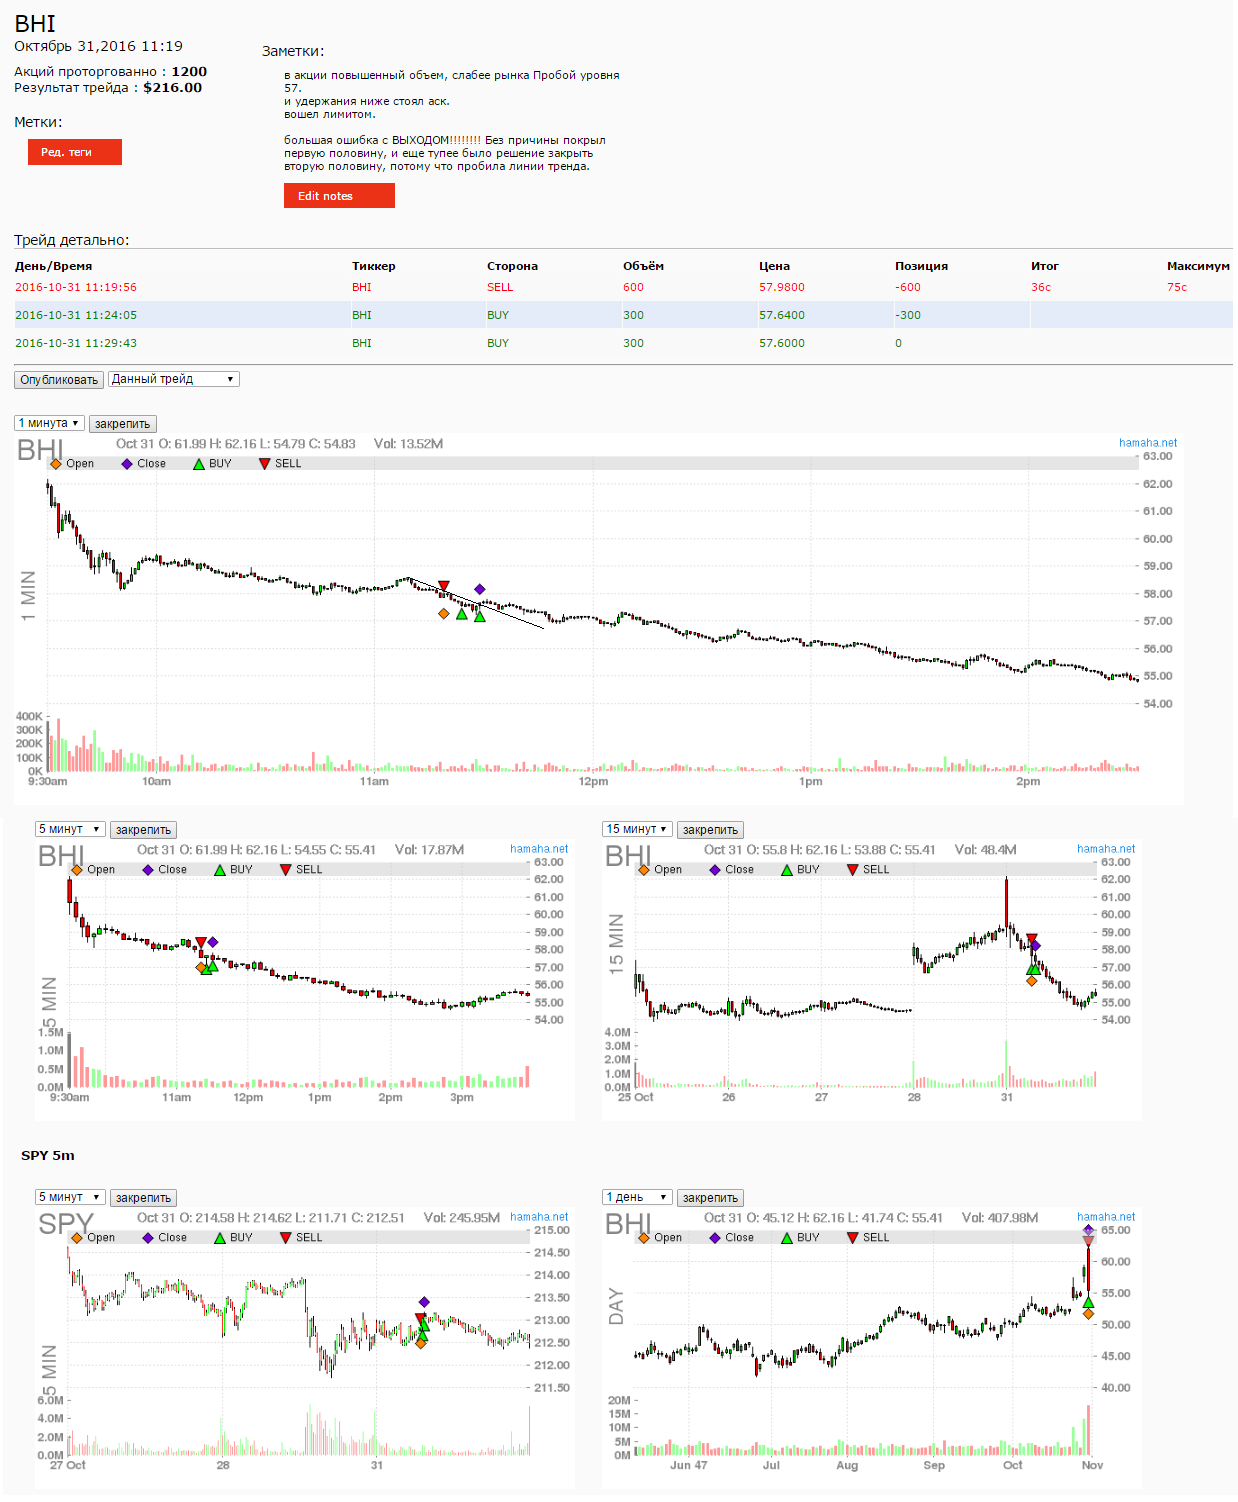Open the '1 минута' timeframe dropdown
The height and width of the screenshot is (1502, 1238).
pyautogui.click(x=49, y=423)
